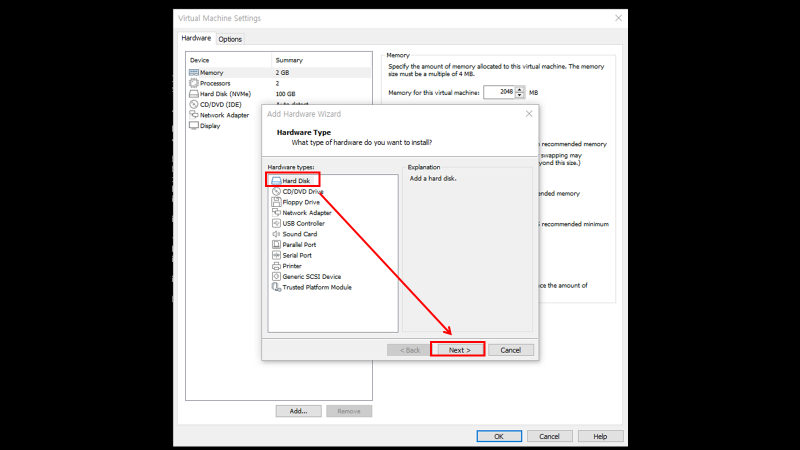Click the Hard Disk (NVMe) device icon
Screen dimensions: 800x450
coord(193,94)
